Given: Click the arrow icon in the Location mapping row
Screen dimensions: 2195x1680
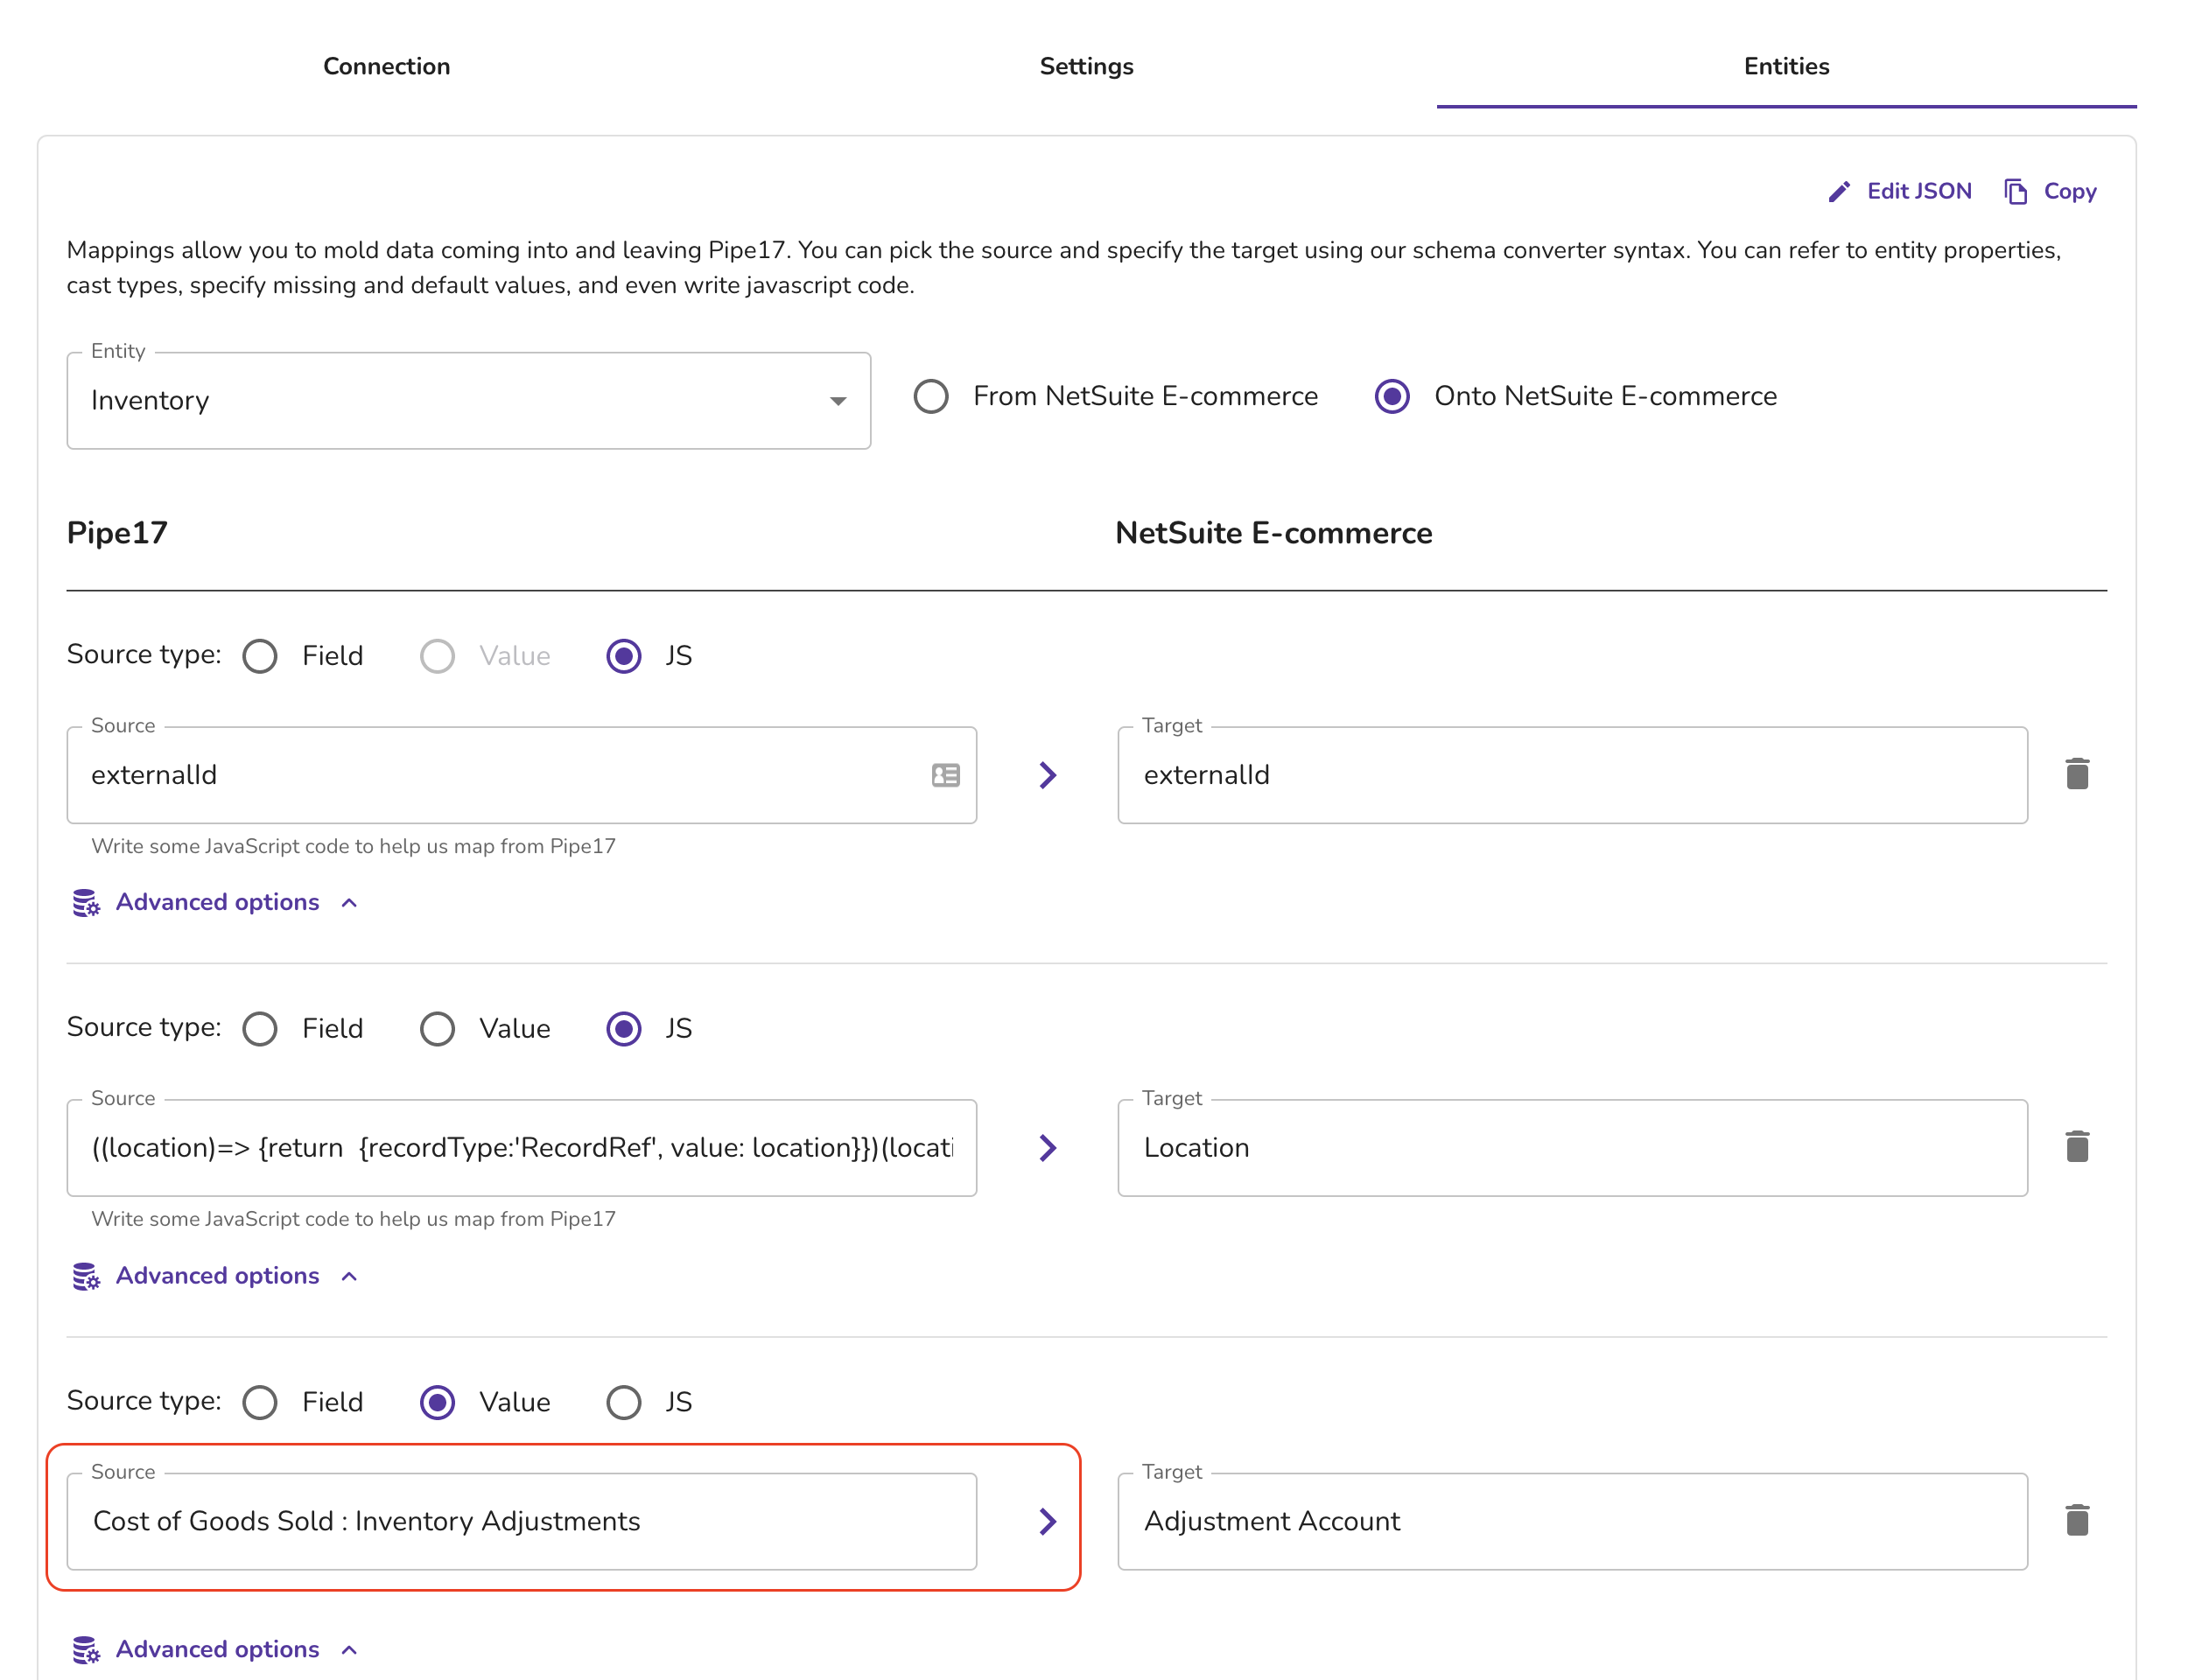Looking at the screenshot, I should tap(1047, 1148).
